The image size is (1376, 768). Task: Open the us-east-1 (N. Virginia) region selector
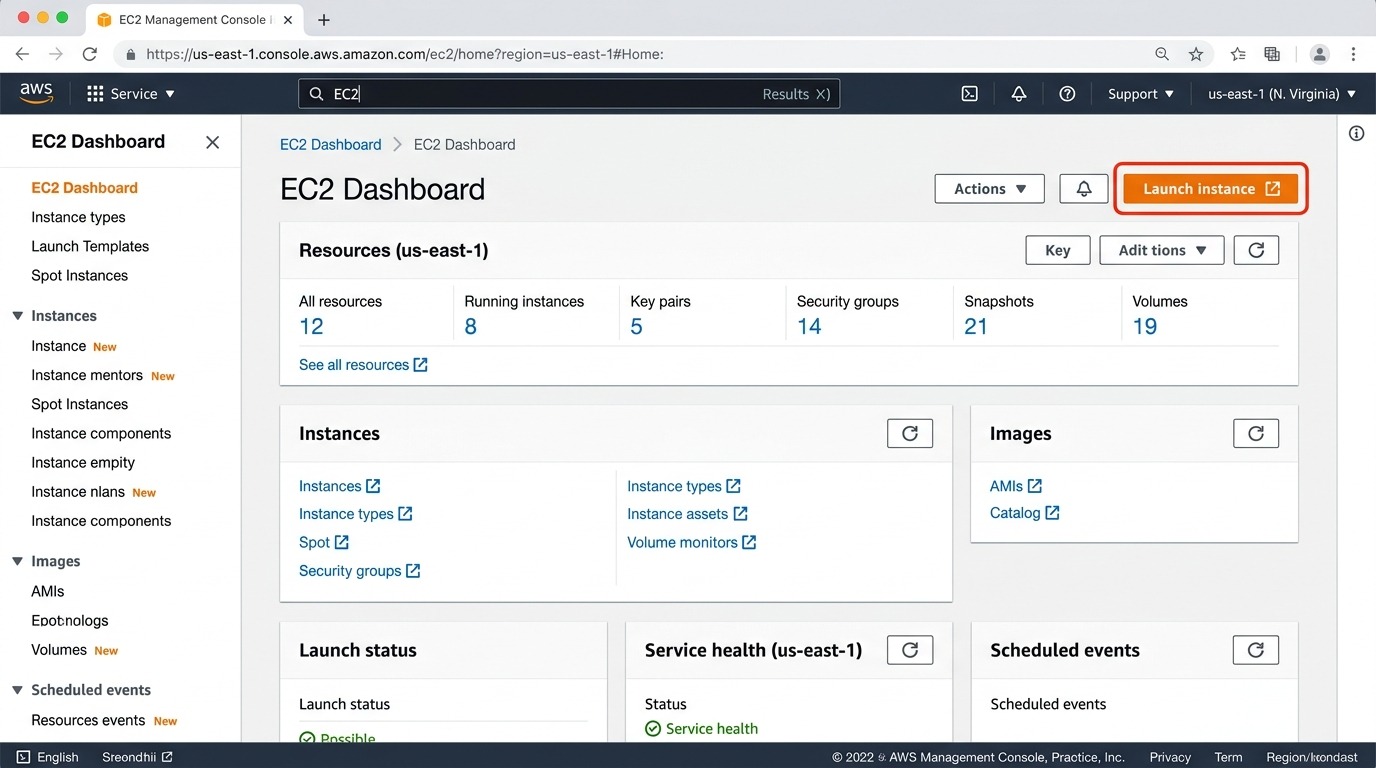1282,94
